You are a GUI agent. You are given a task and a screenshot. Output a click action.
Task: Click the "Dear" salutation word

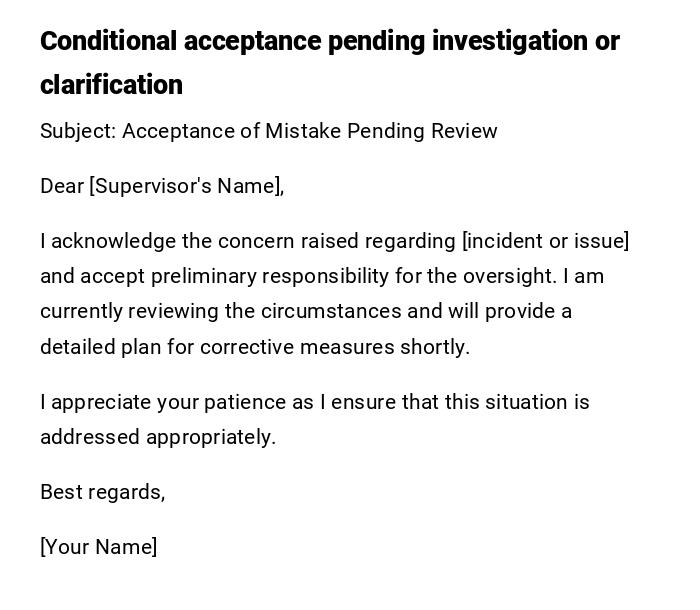pos(62,186)
